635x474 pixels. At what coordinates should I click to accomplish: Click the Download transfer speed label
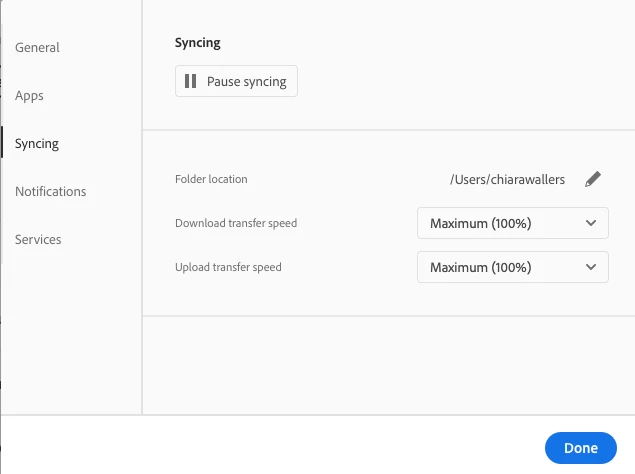[x=236, y=223]
